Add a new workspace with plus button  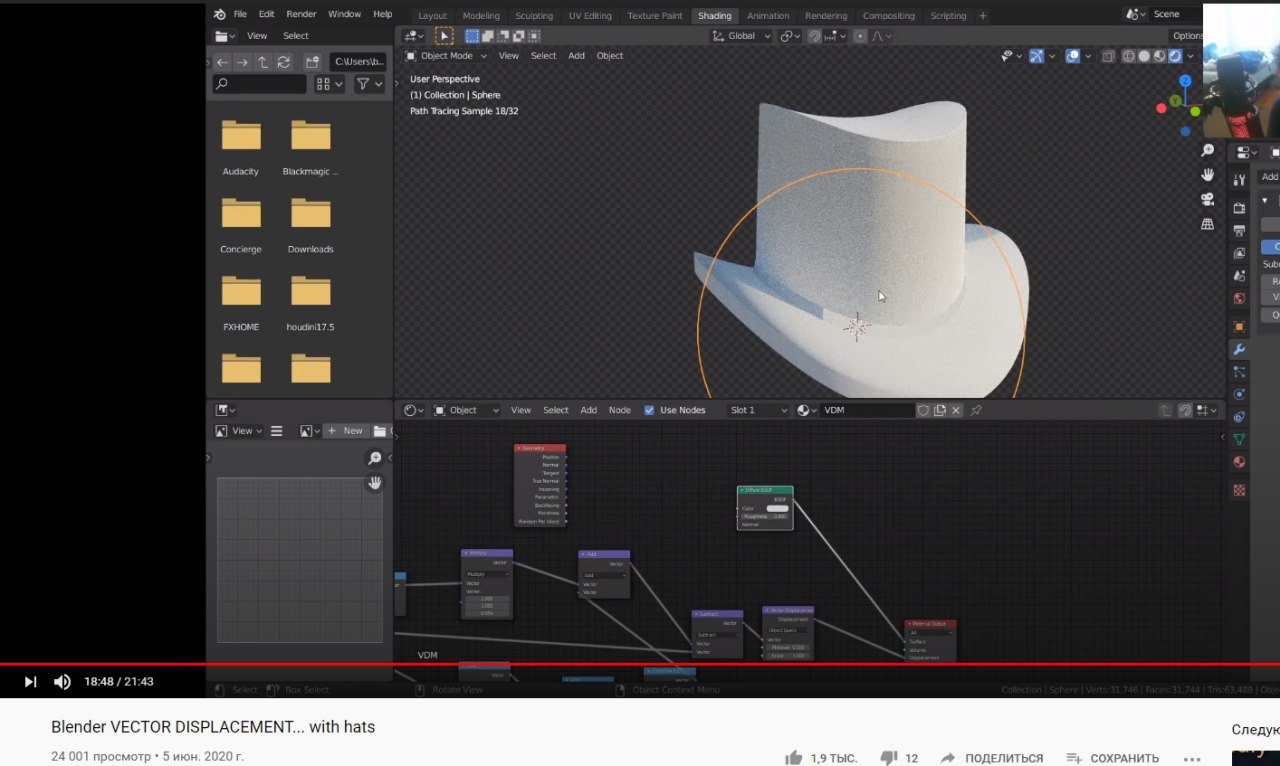coord(983,15)
